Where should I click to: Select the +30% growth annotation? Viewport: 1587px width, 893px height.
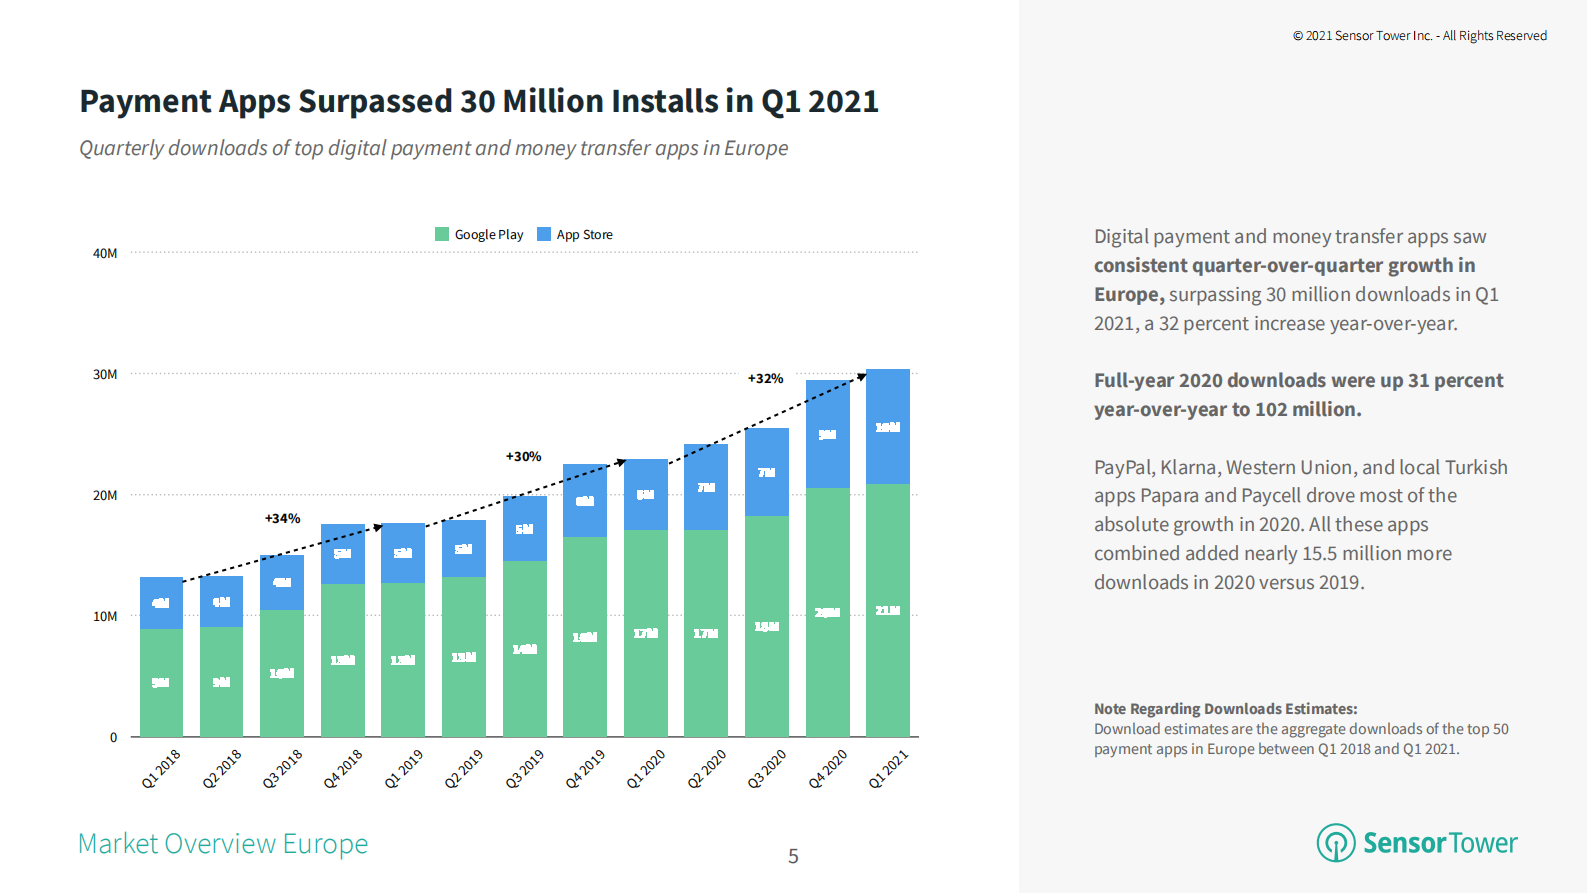(x=523, y=456)
